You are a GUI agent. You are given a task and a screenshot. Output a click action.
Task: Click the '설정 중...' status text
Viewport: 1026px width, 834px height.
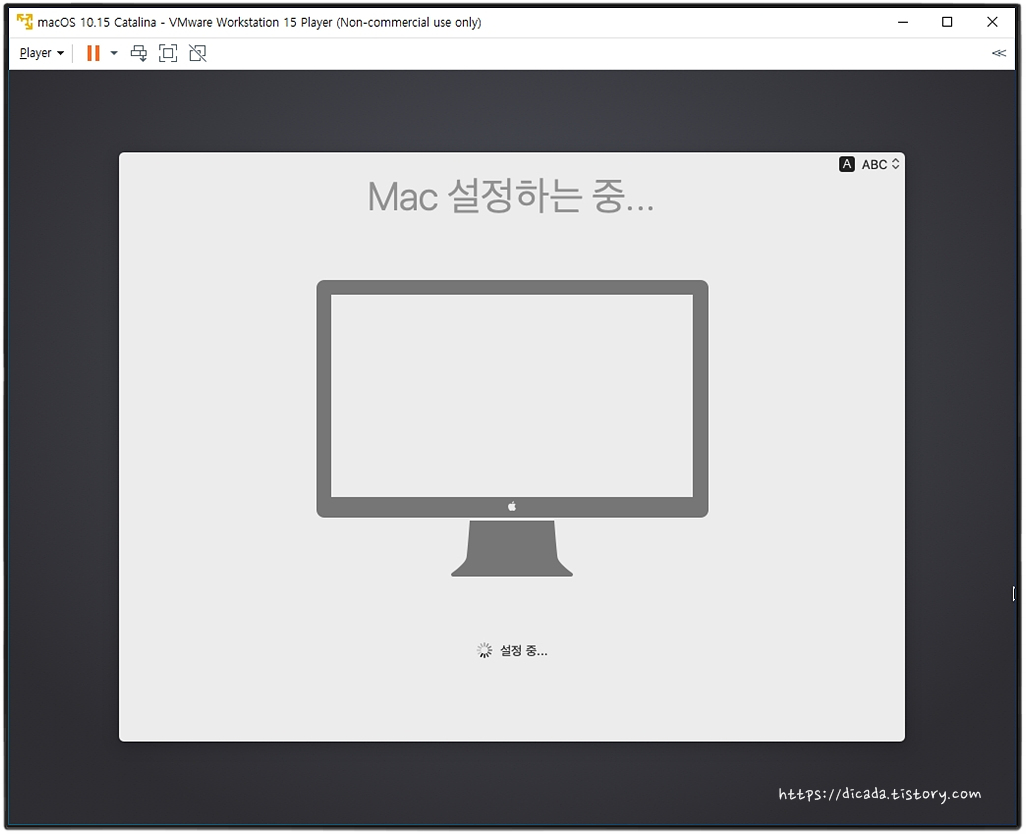[x=523, y=650]
